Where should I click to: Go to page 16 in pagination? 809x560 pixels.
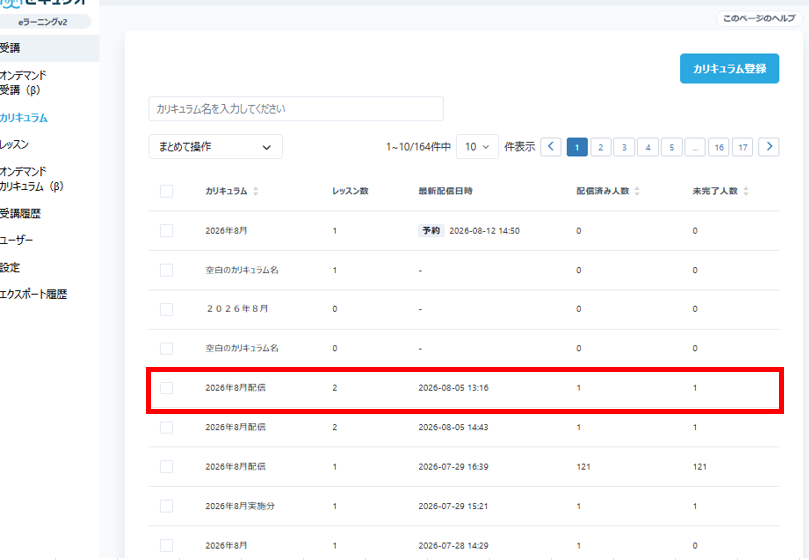point(719,147)
